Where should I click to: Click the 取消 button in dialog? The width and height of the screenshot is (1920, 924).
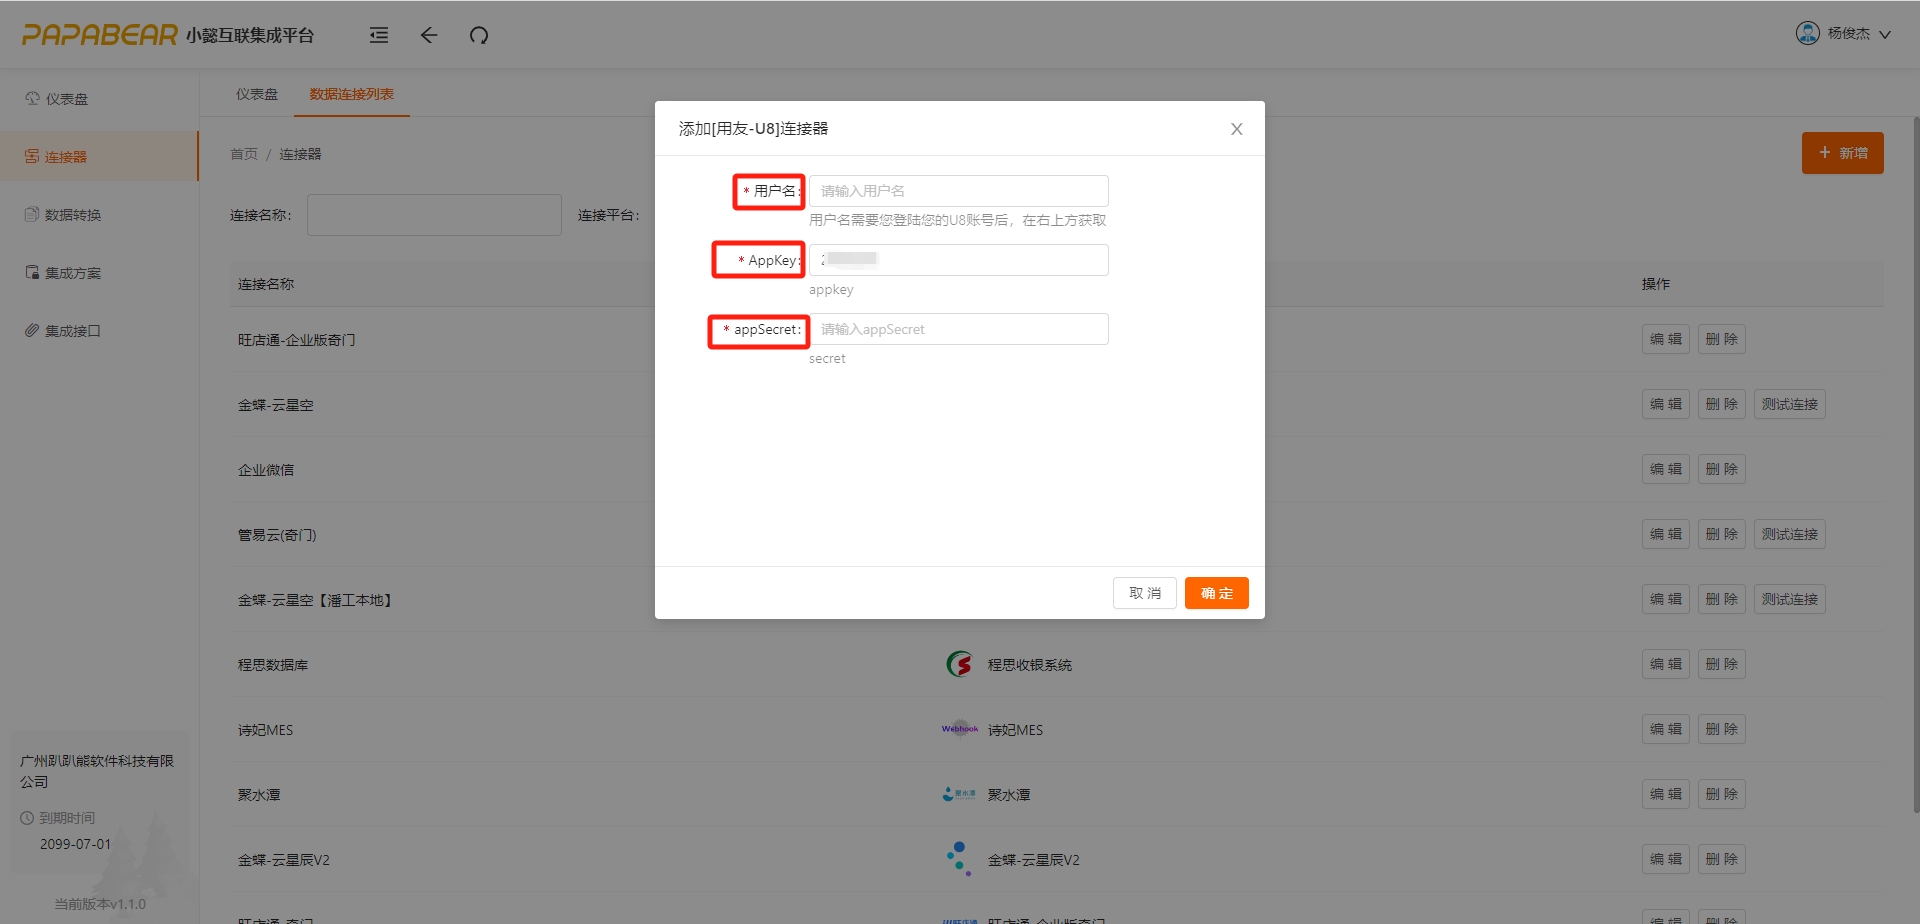1144,593
